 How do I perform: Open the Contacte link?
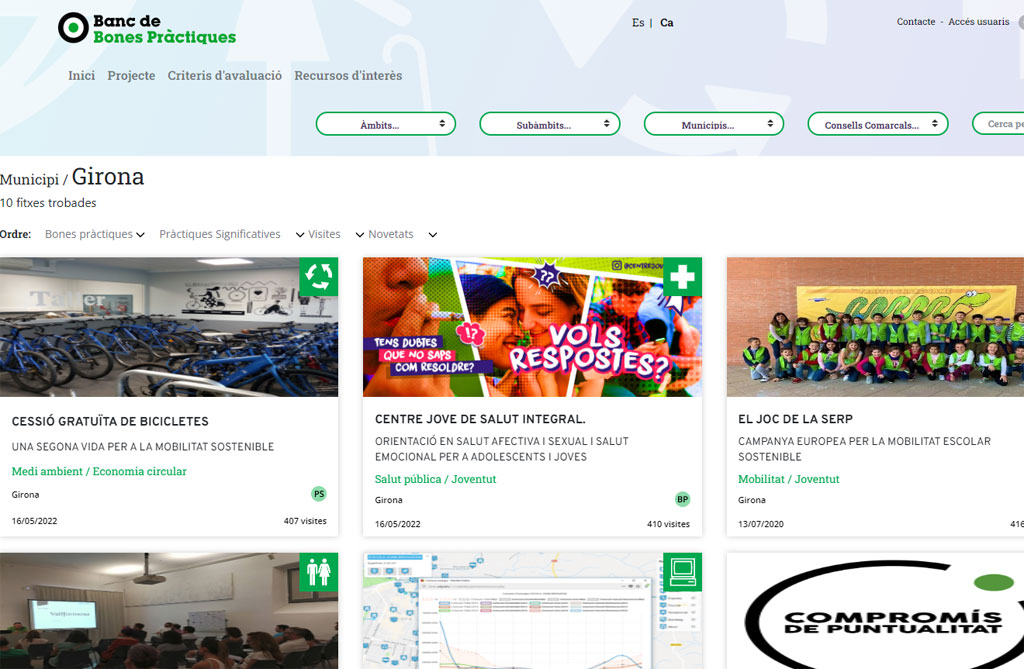click(x=916, y=22)
